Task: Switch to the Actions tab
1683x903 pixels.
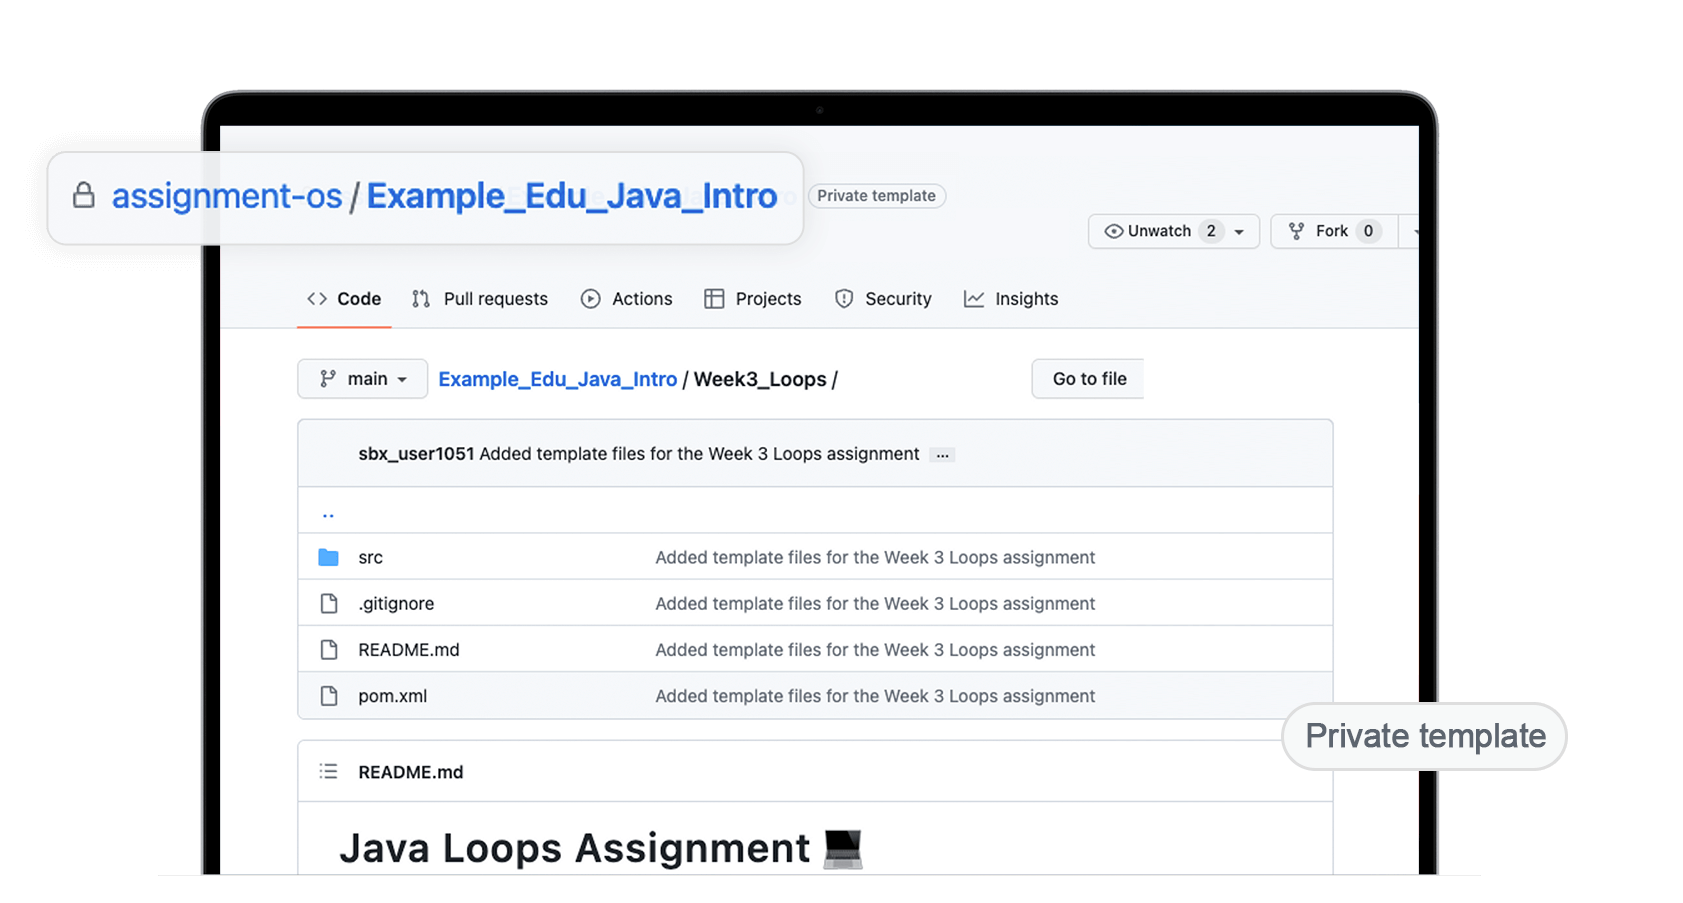Action: tap(641, 298)
